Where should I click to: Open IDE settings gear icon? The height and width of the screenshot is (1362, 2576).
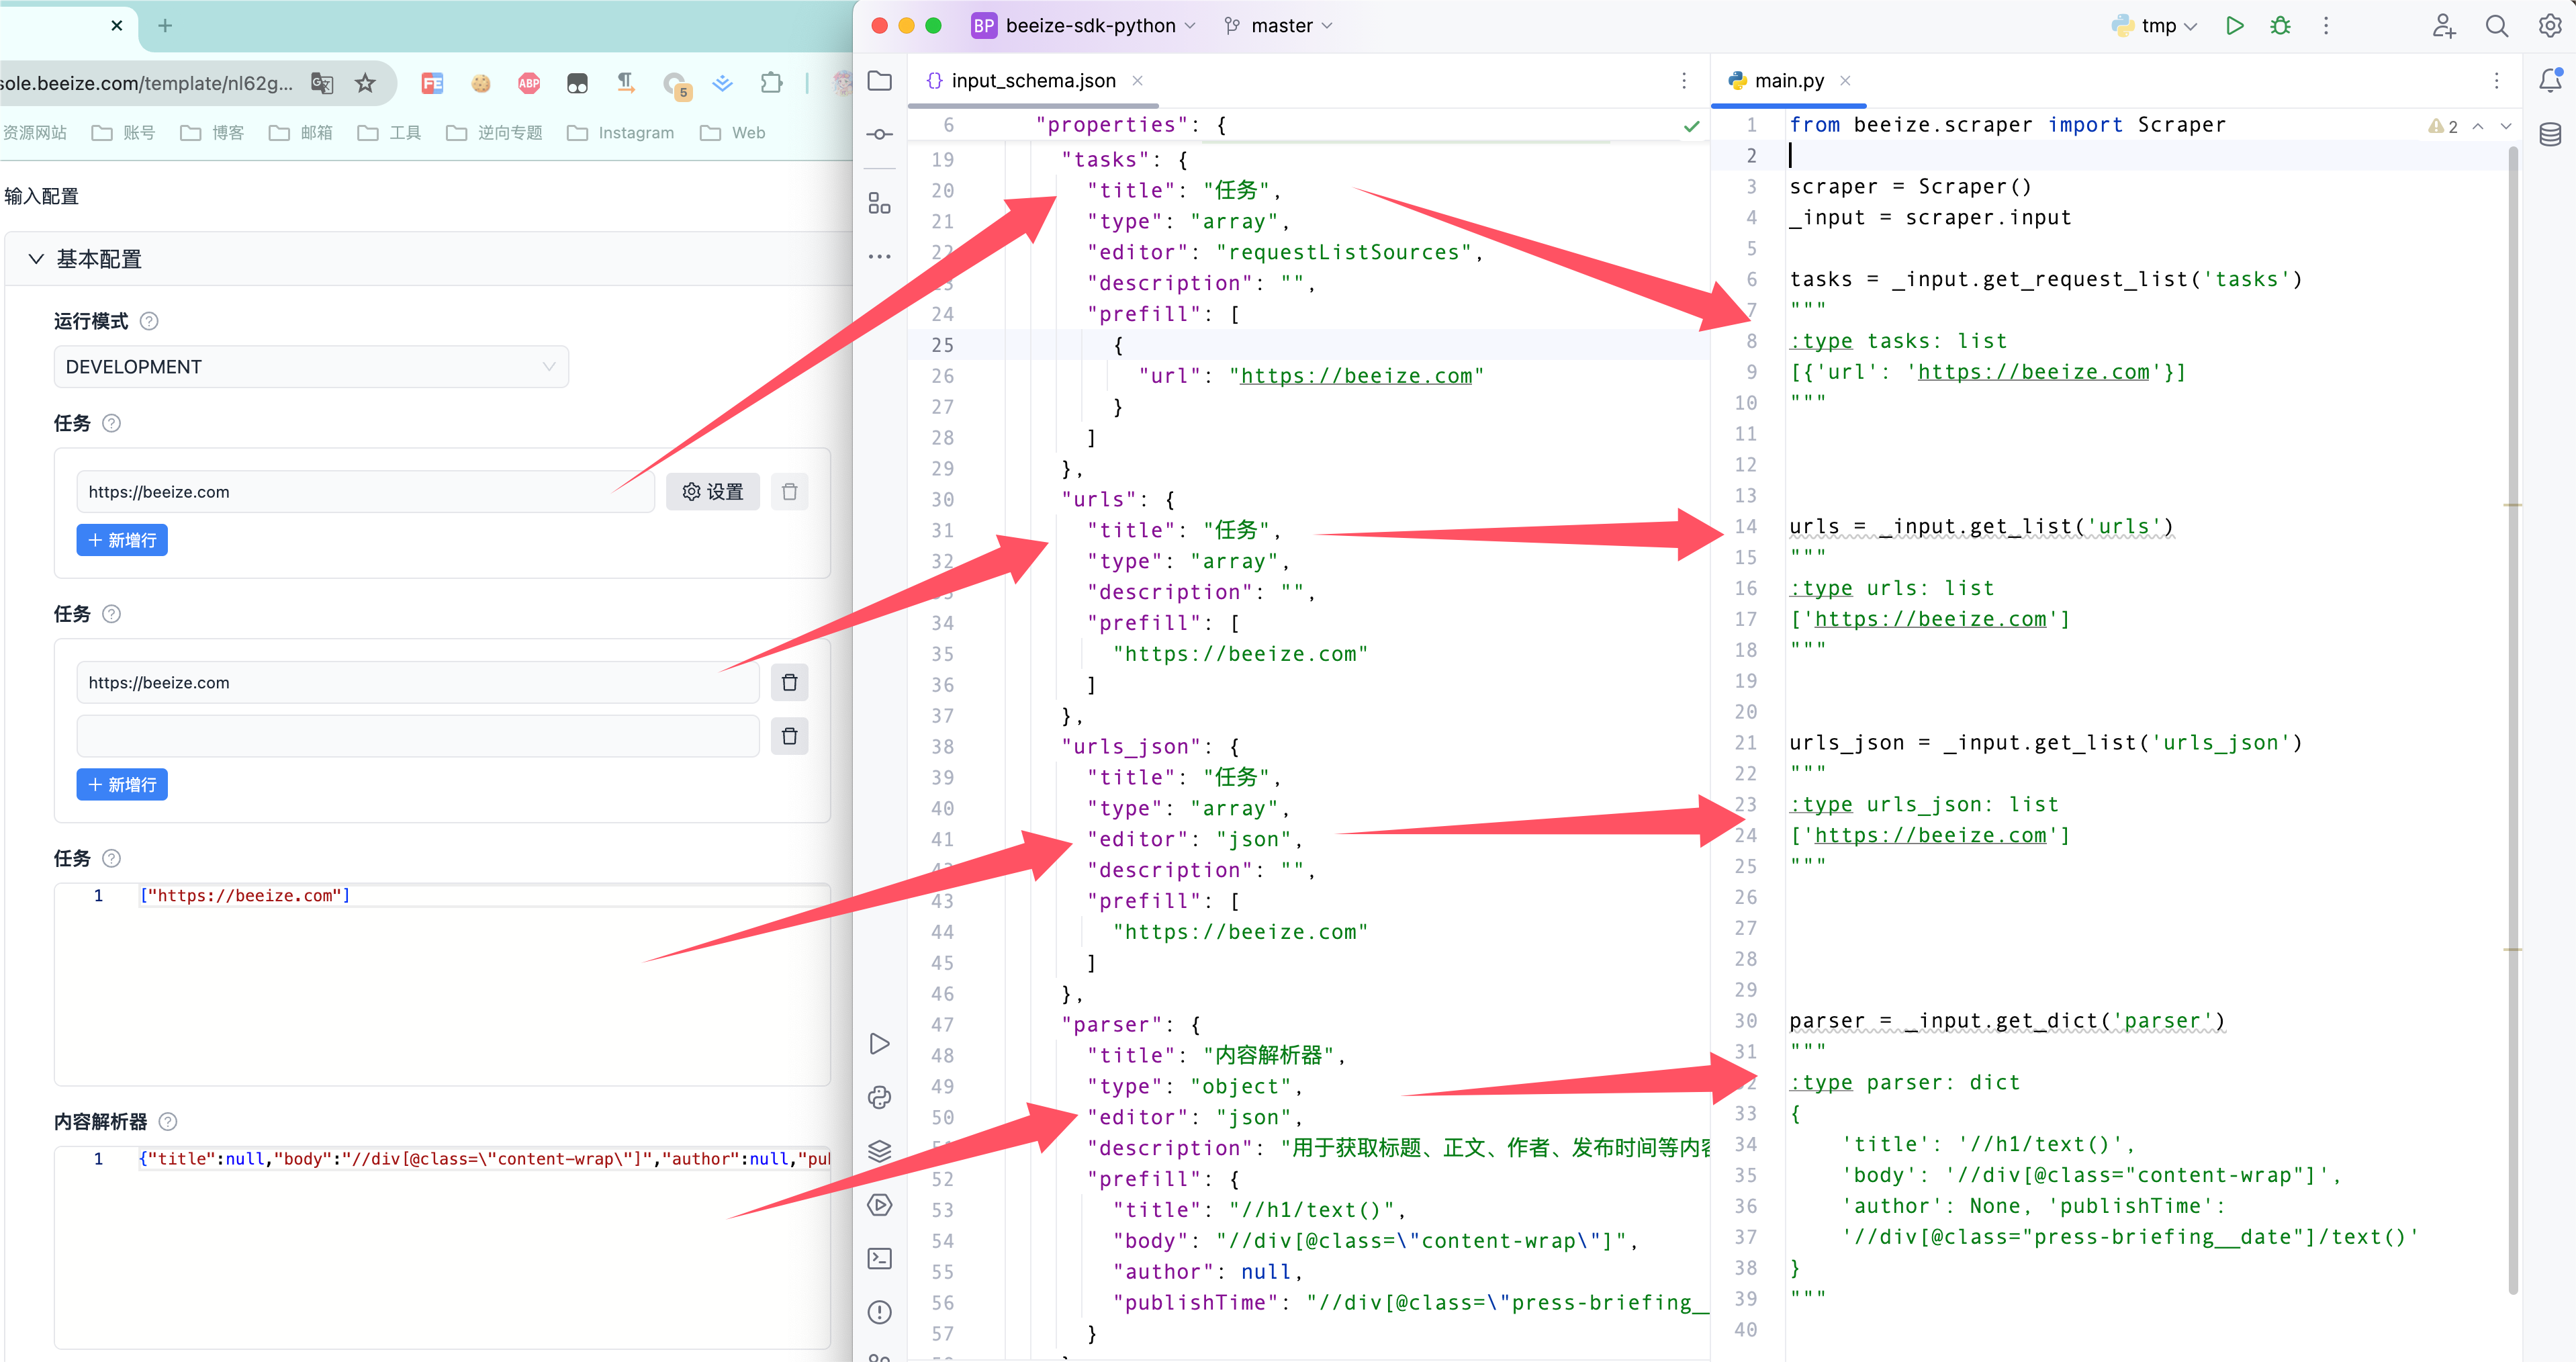(x=2549, y=26)
